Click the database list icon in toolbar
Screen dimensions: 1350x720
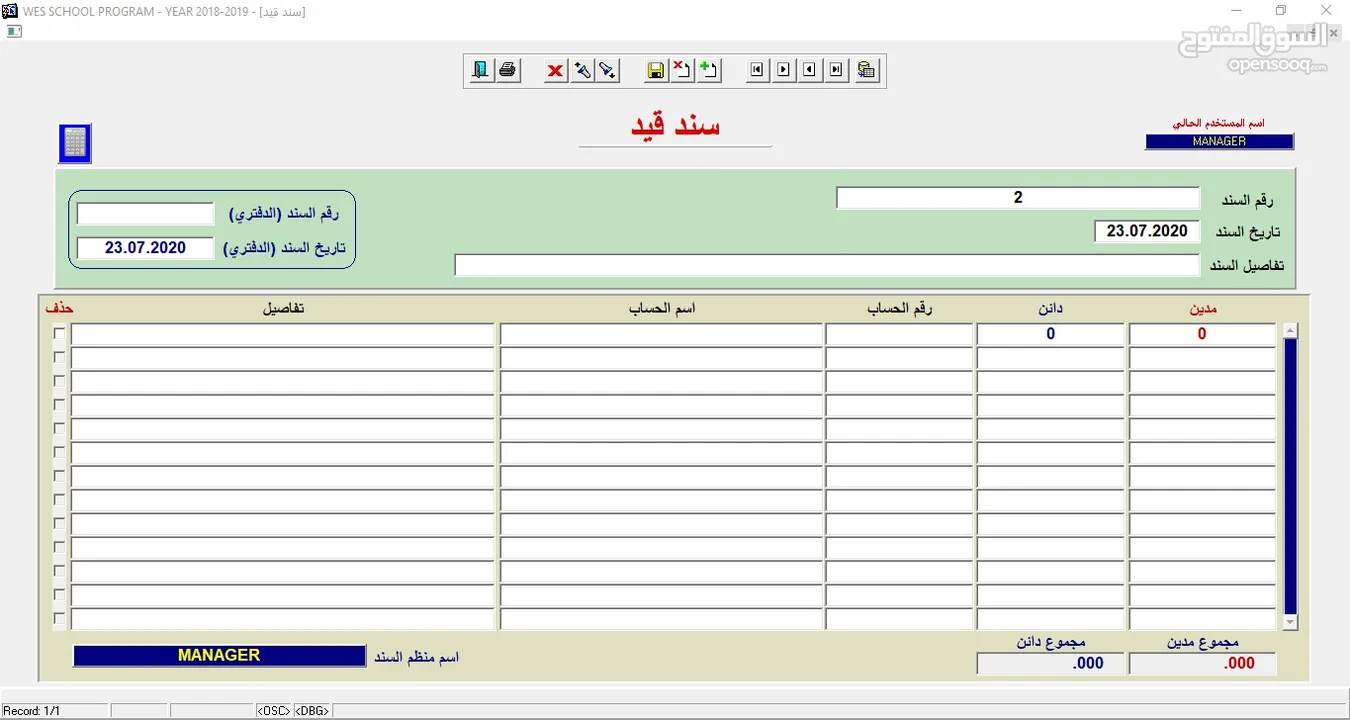[x=867, y=70]
